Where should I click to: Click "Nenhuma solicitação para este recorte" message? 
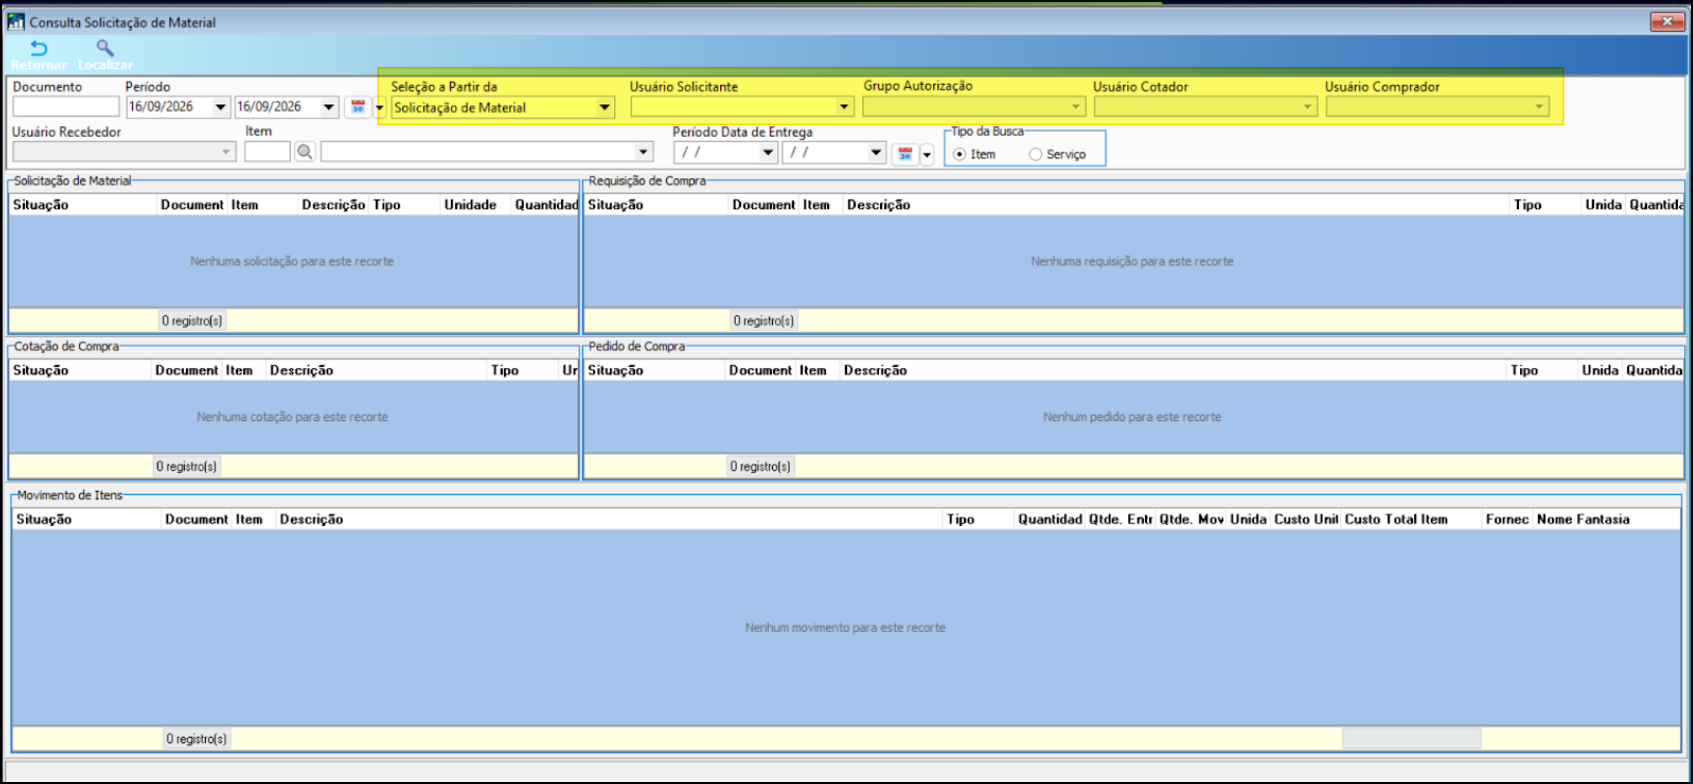(292, 261)
